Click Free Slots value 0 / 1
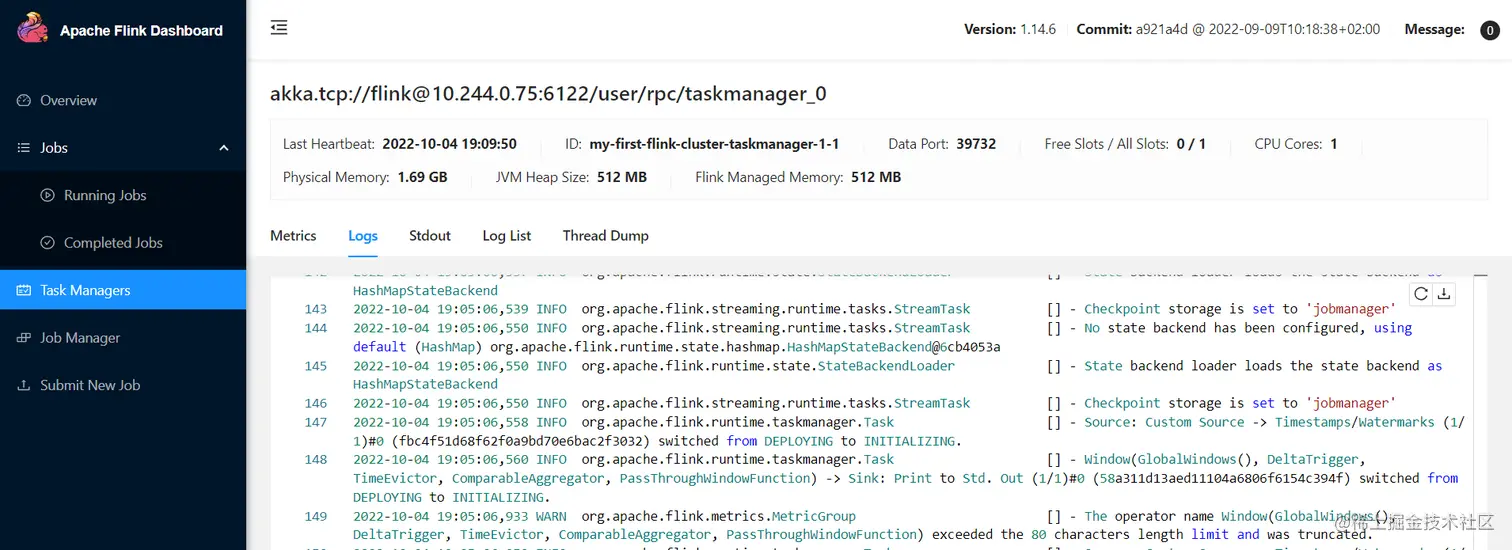The height and width of the screenshot is (550, 1512). pos(1191,144)
